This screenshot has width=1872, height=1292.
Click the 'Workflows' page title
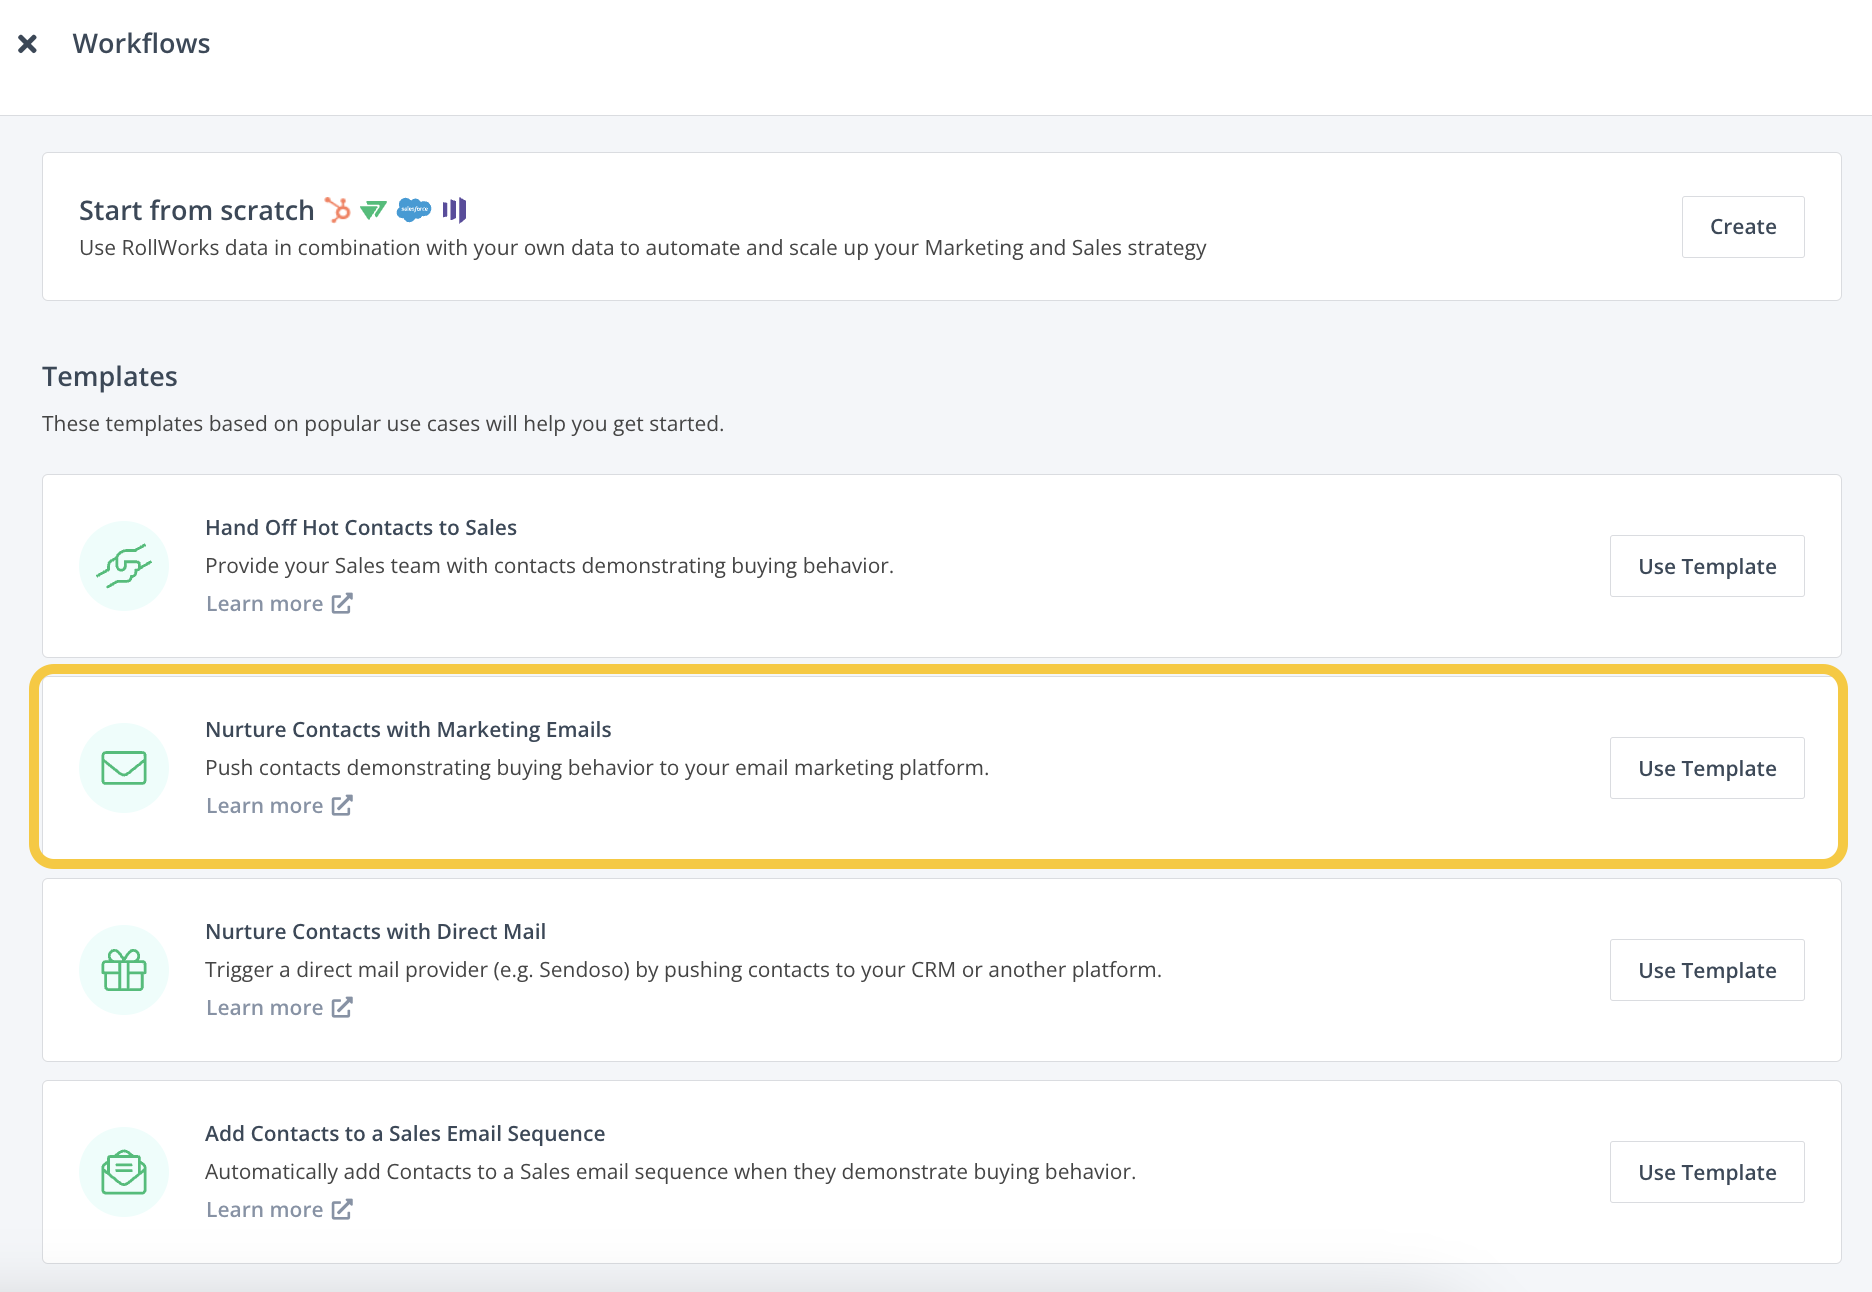141,44
